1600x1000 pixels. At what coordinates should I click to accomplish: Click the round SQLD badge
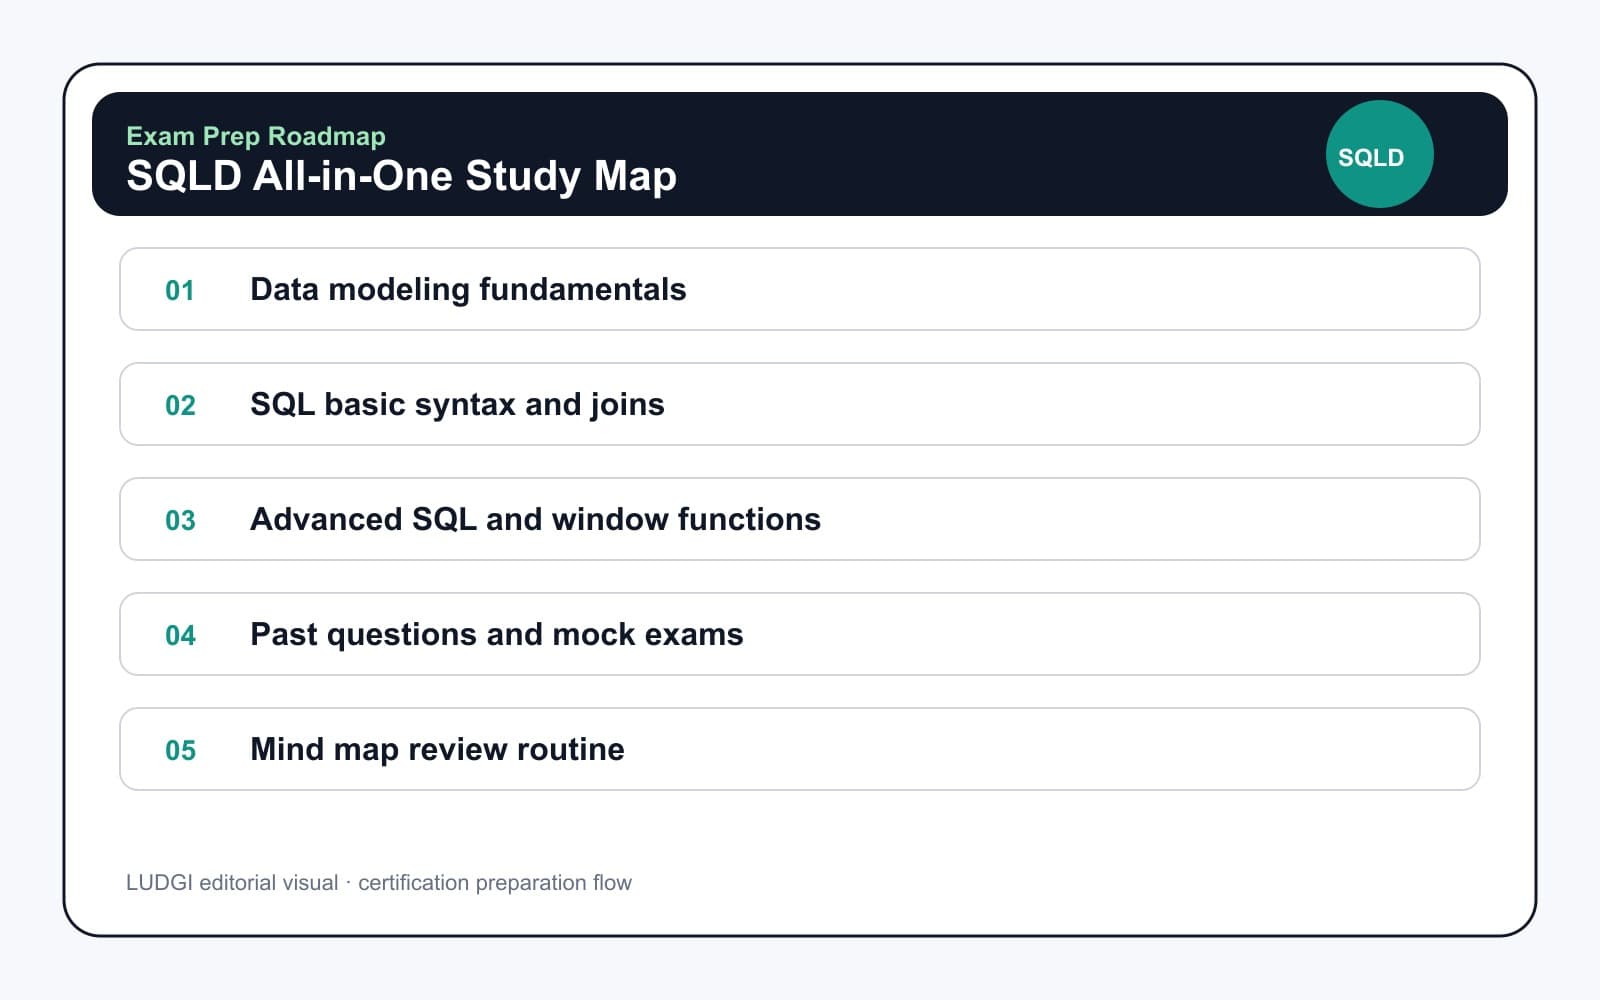1379,154
